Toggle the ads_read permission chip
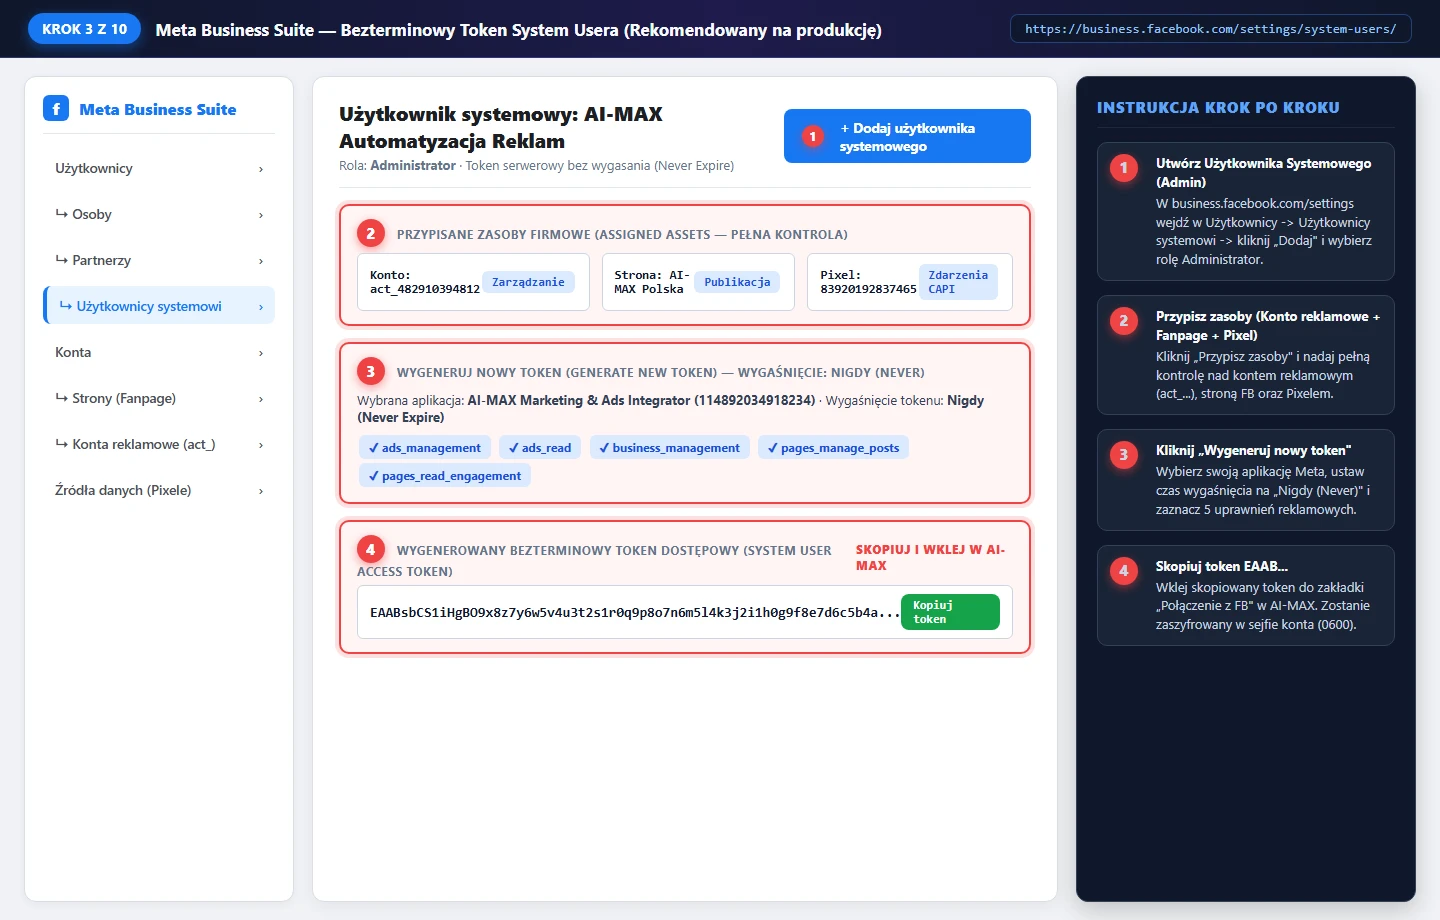Viewport: 1440px width, 920px height. (540, 448)
